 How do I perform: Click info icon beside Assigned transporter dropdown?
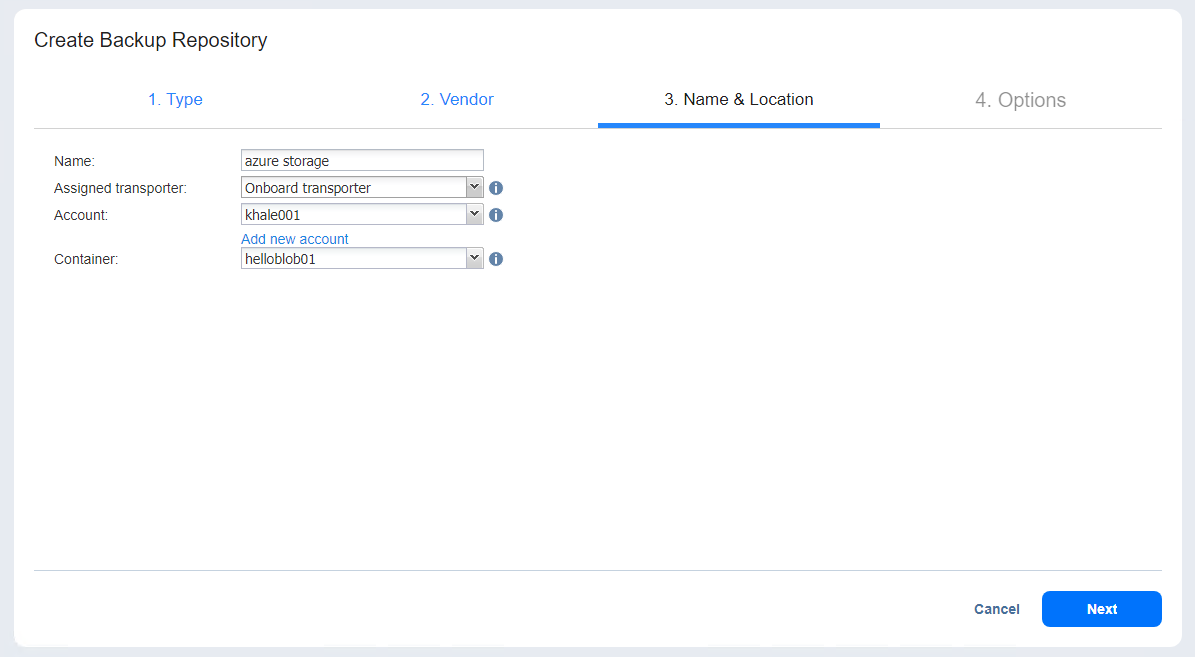pos(496,188)
